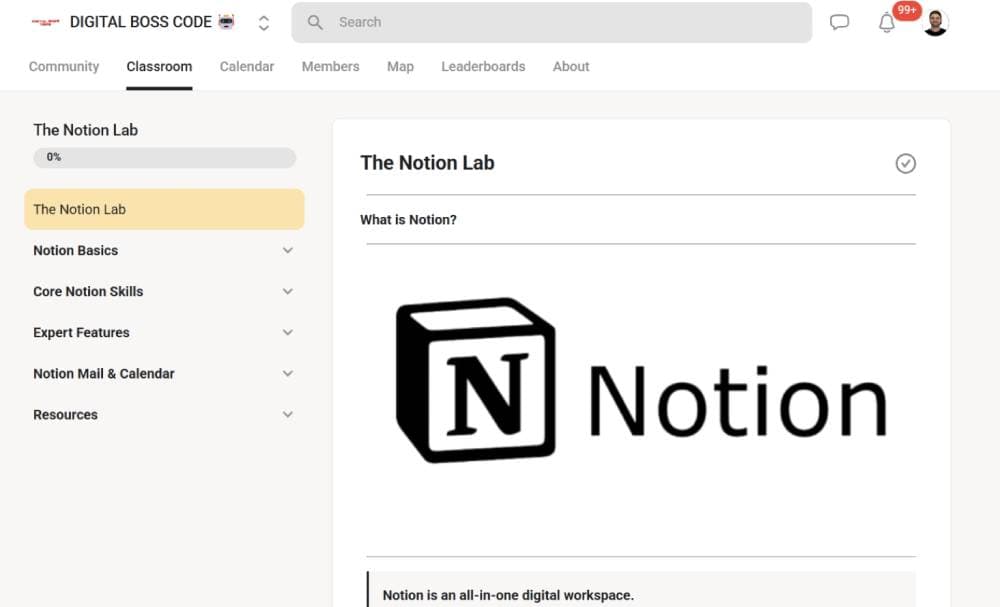
Task: Click the Notion logo image
Action: [641, 381]
